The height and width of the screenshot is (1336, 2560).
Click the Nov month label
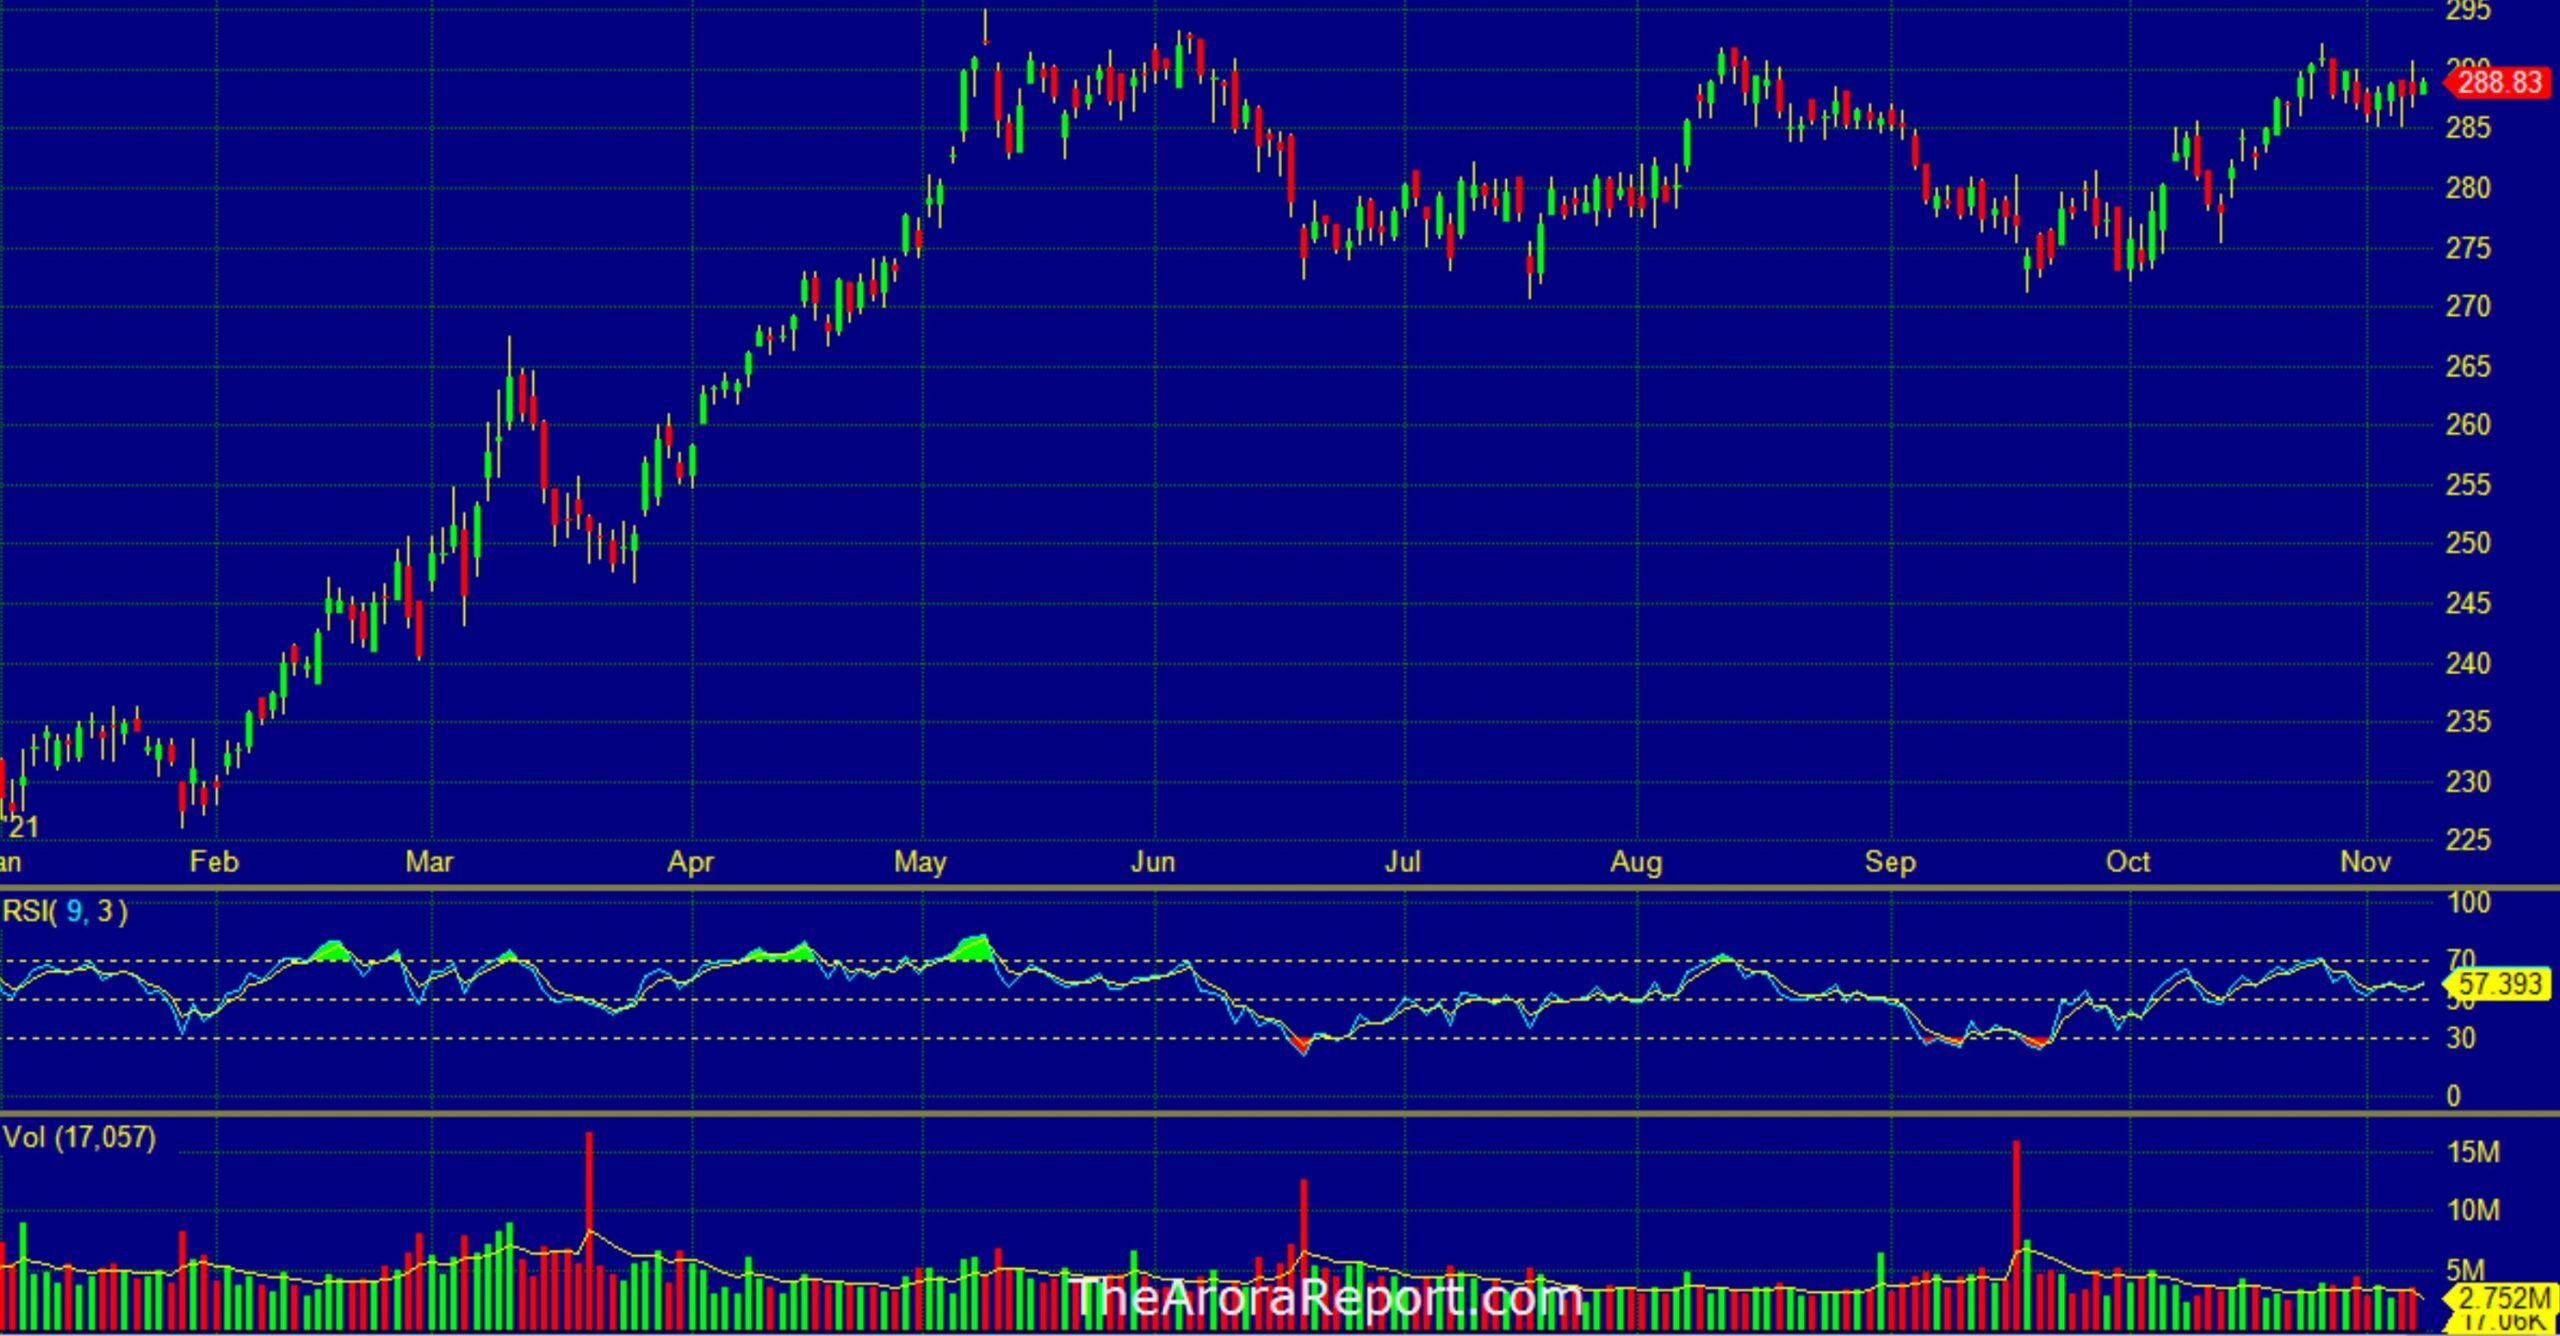pos(2365,862)
